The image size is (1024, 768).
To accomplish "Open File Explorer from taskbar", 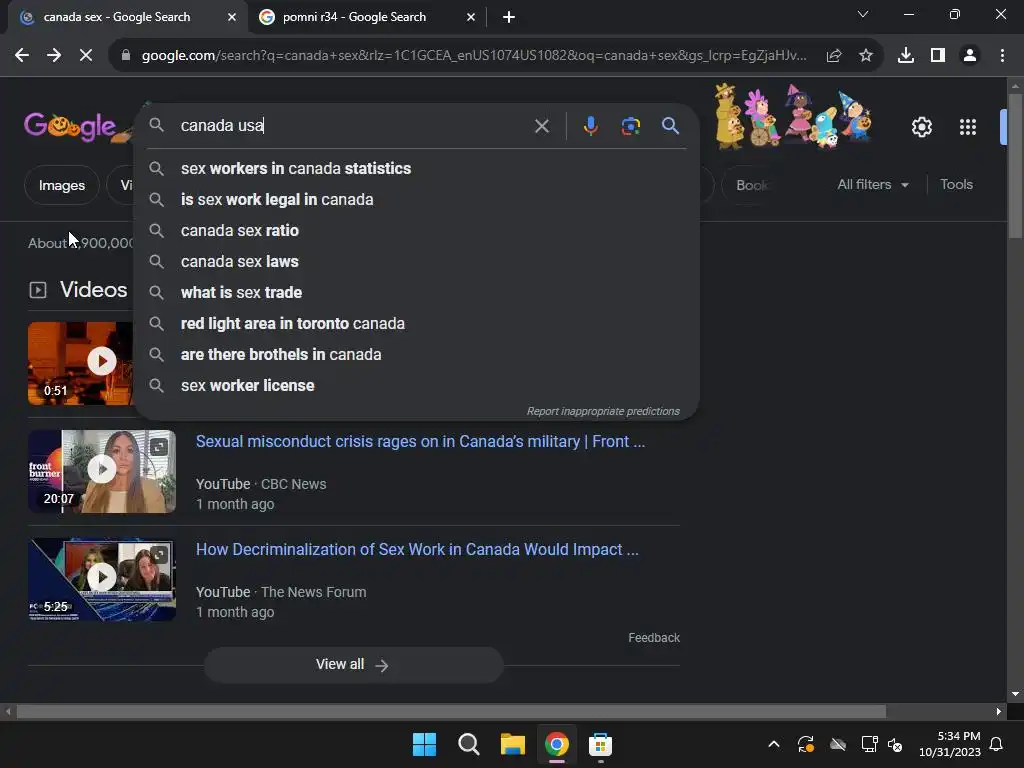I will pyautogui.click(x=513, y=744).
